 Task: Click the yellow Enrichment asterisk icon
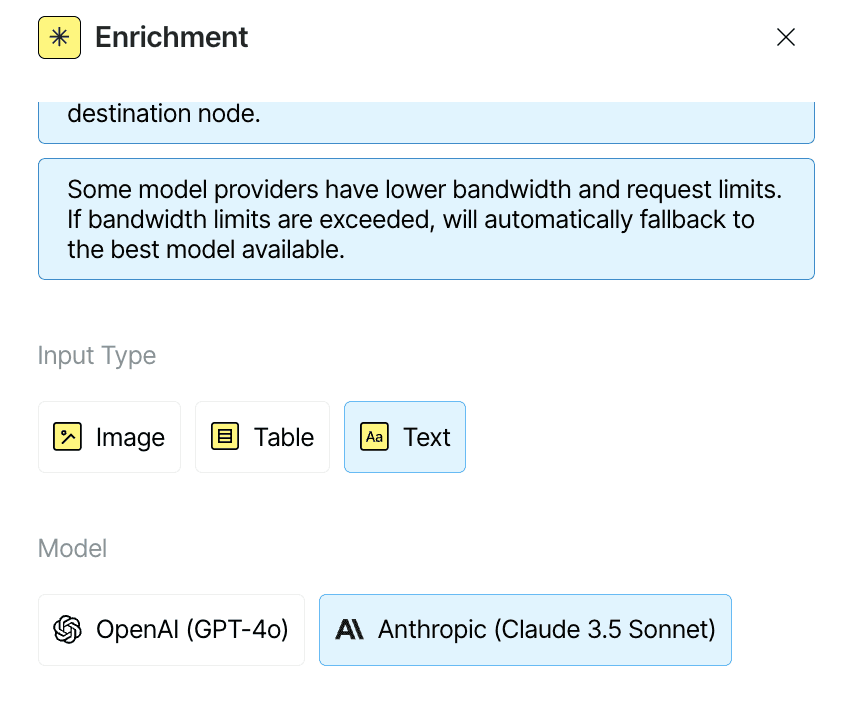pyautogui.click(x=60, y=37)
